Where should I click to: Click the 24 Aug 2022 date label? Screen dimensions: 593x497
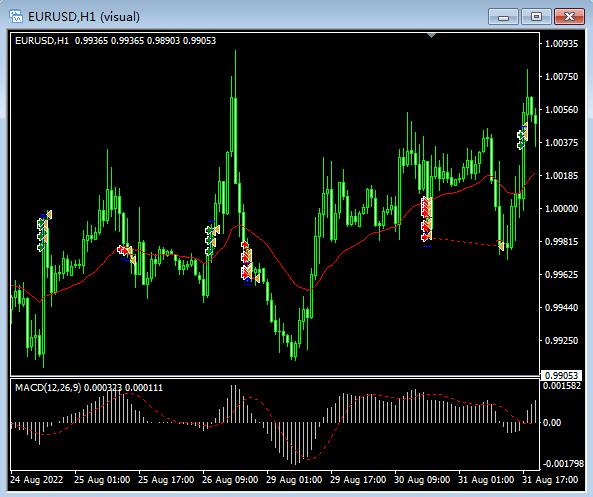(37, 480)
